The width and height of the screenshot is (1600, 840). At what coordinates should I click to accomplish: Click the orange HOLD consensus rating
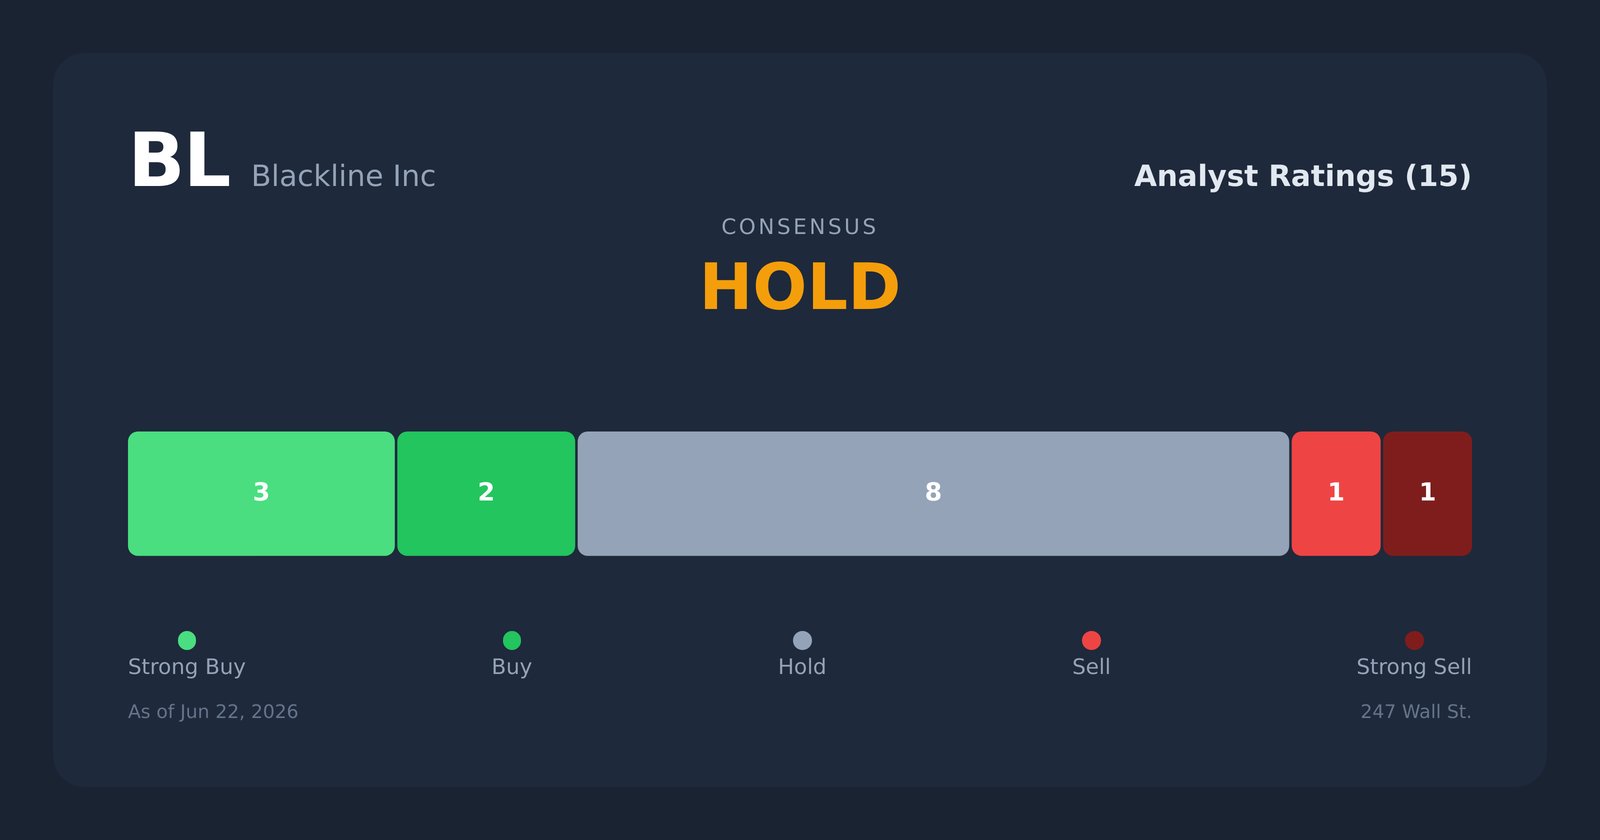click(x=800, y=288)
